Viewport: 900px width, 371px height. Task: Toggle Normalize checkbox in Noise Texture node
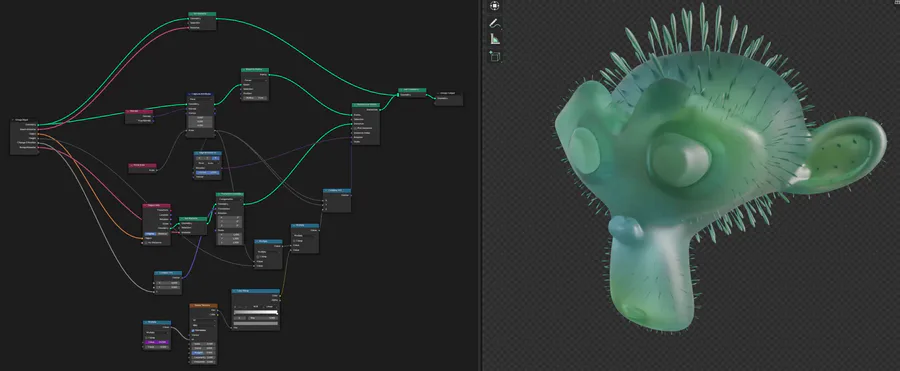point(193,331)
